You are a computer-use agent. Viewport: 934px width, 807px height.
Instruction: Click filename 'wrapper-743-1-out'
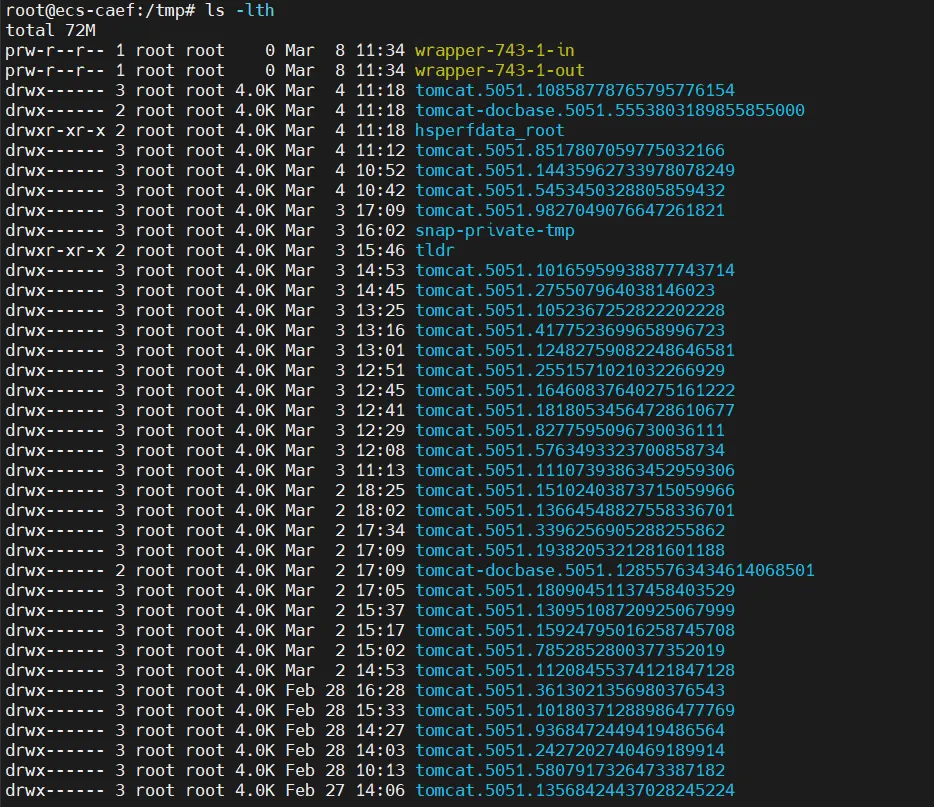point(500,70)
